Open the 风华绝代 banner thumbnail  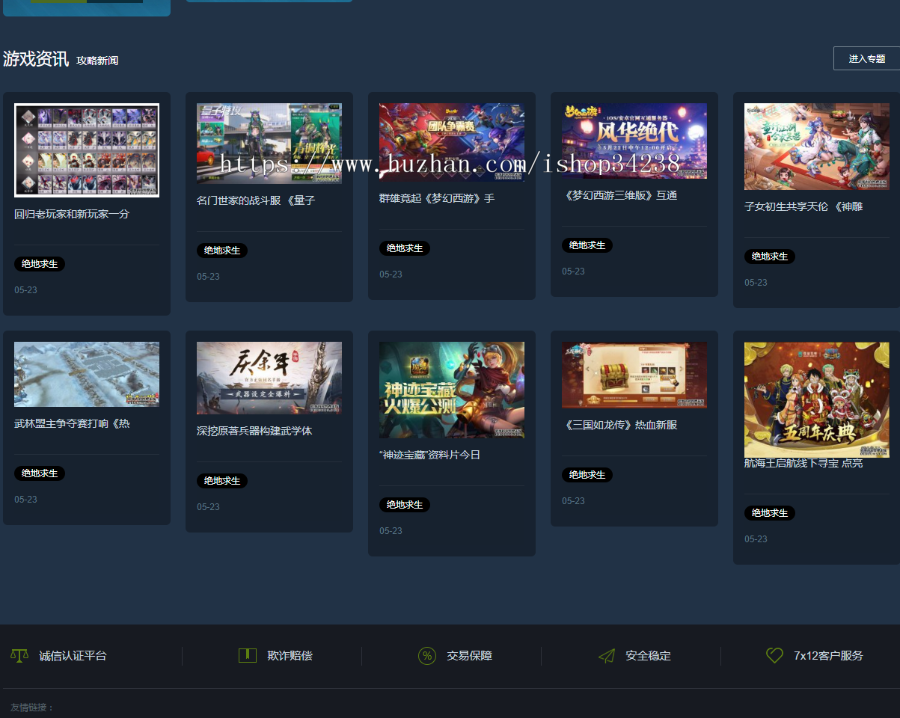(634, 141)
